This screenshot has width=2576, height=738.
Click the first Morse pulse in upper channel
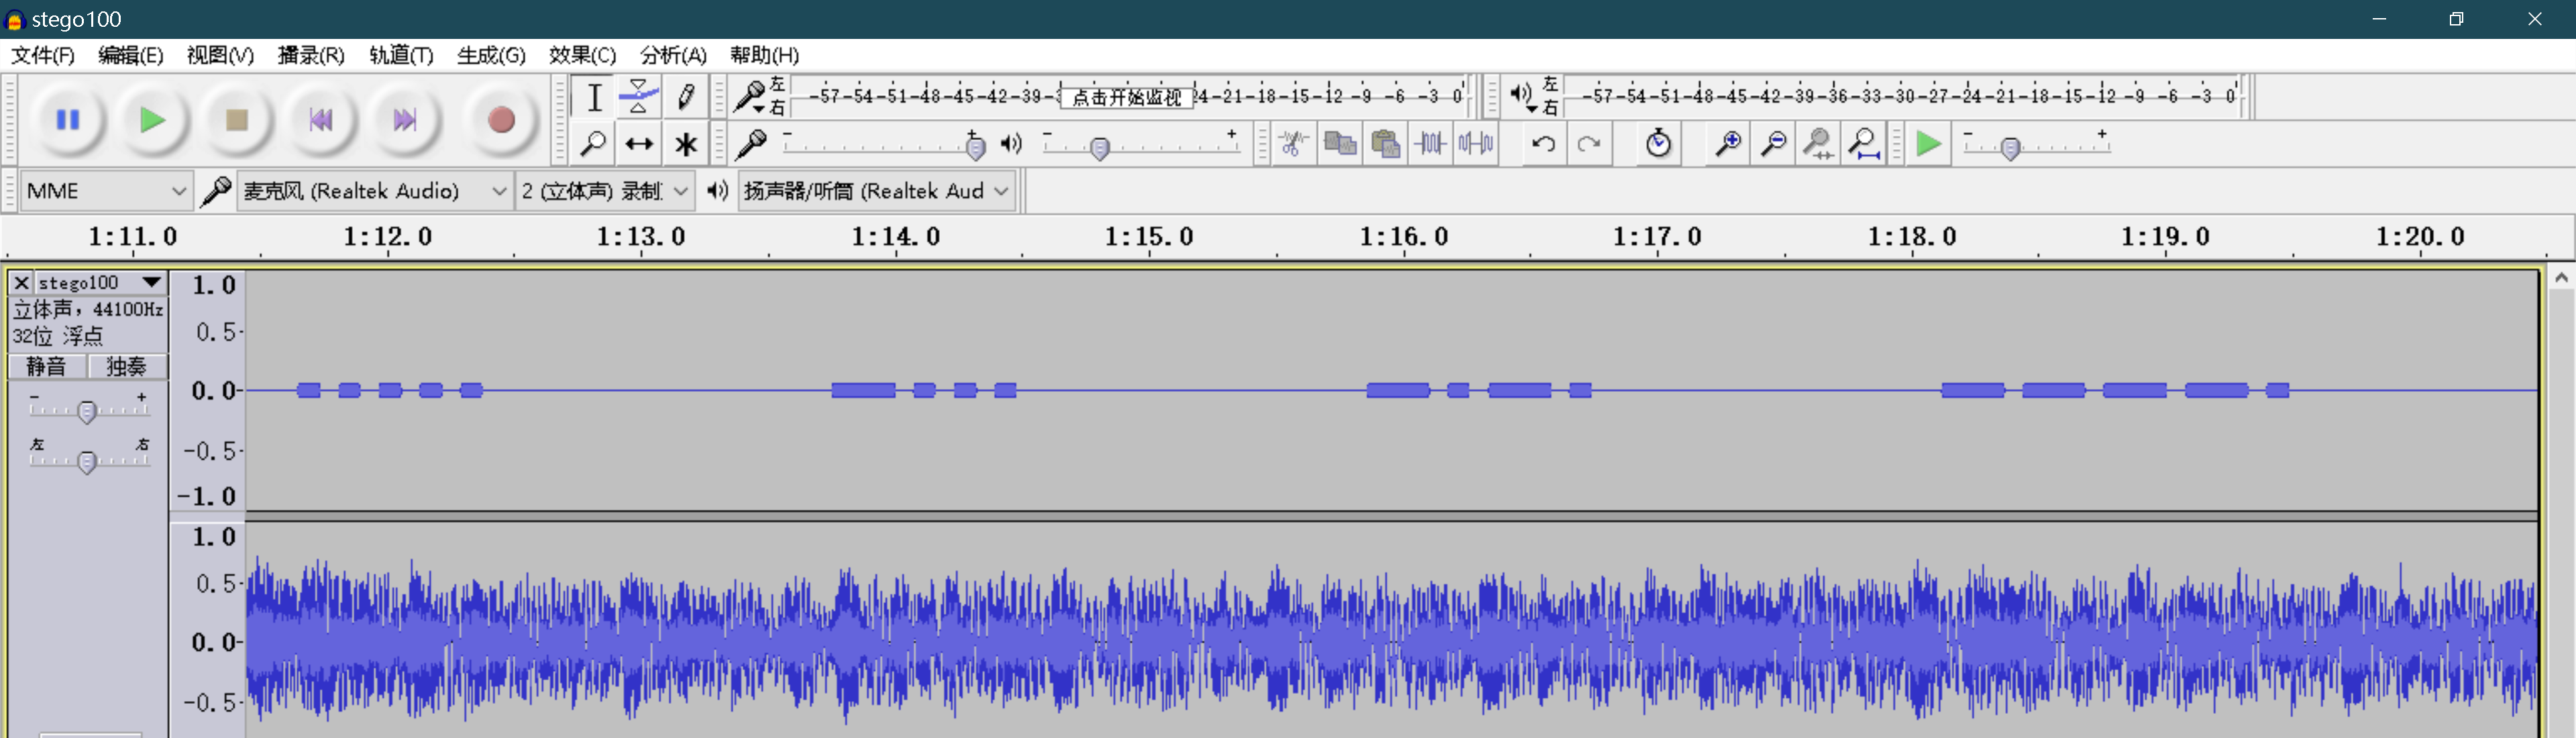pyautogui.click(x=309, y=390)
